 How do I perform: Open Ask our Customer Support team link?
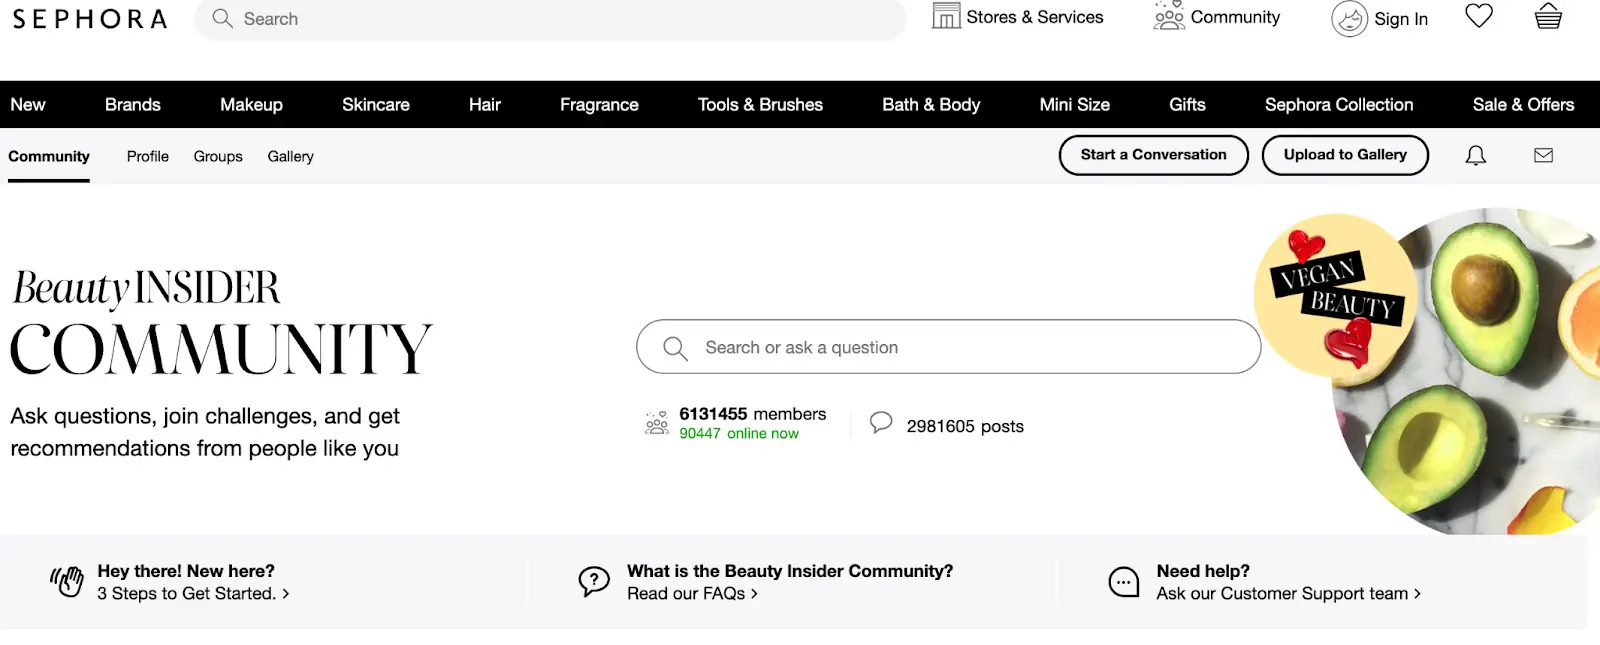pos(1288,593)
